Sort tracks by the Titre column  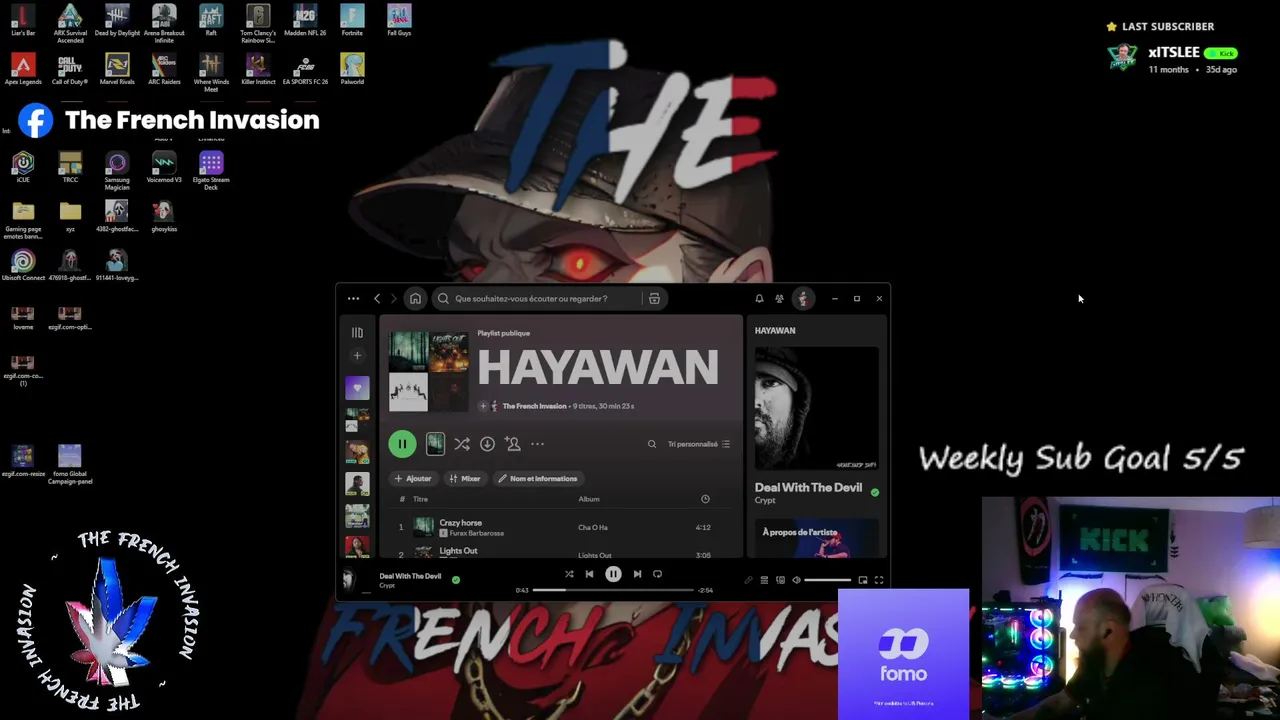point(421,499)
